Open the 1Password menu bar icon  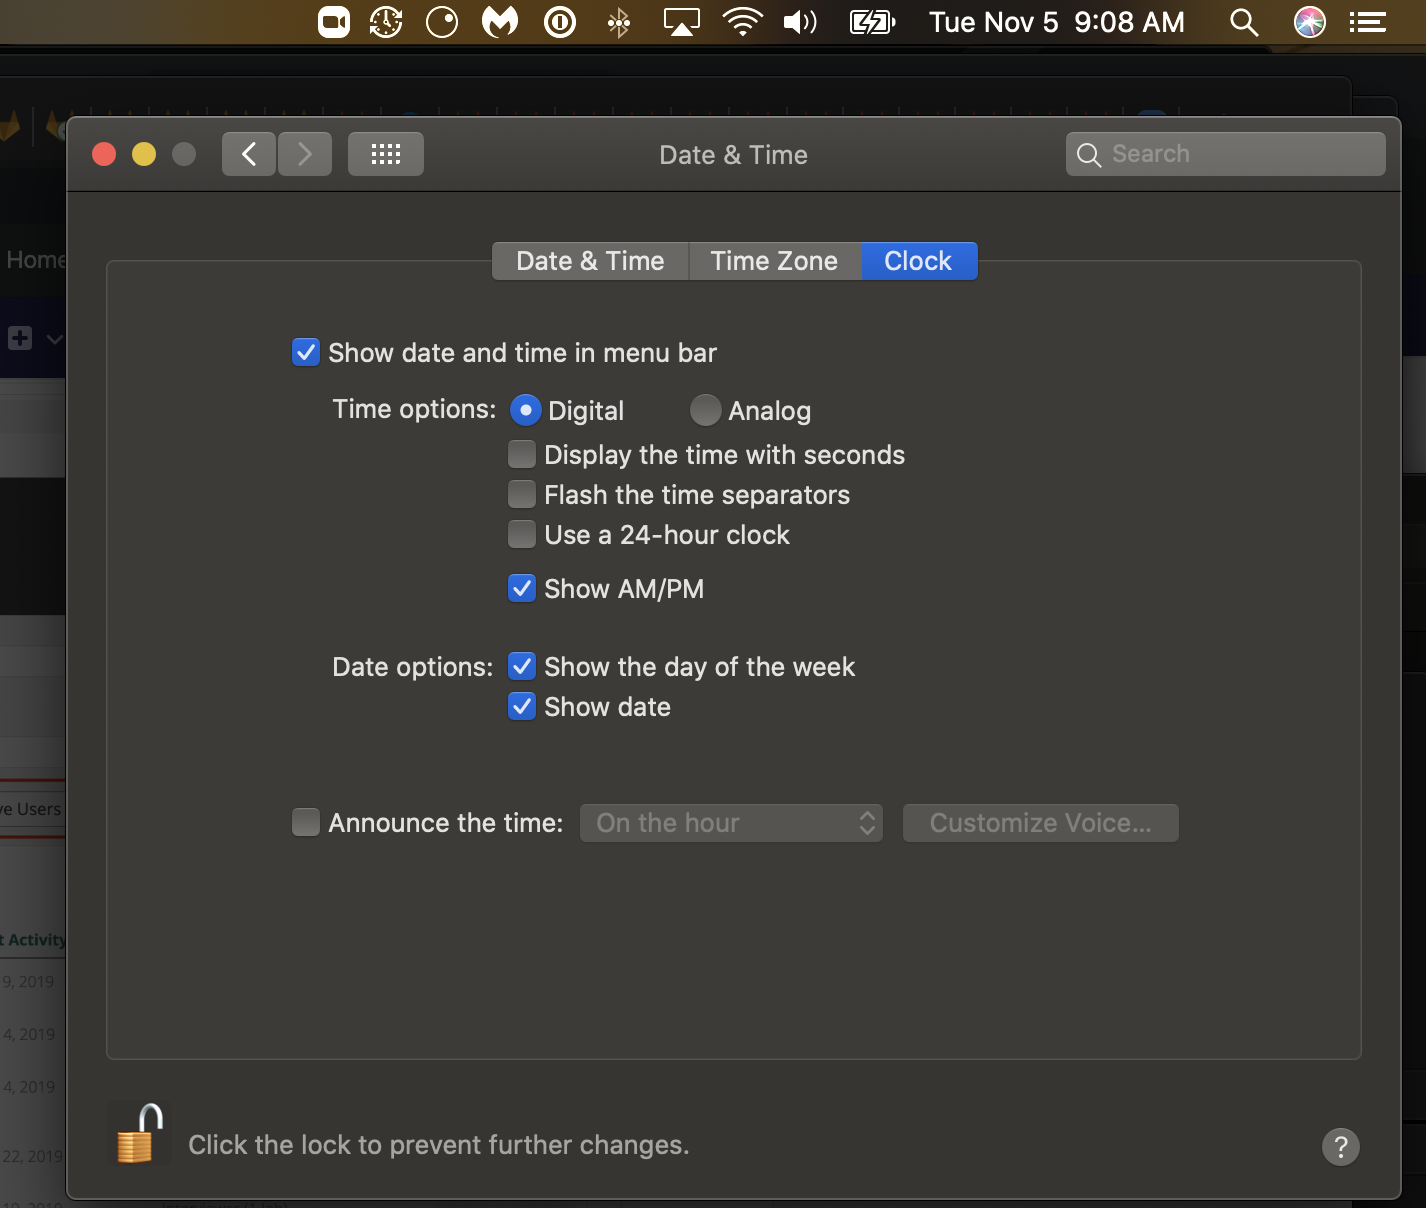(560, 22)
